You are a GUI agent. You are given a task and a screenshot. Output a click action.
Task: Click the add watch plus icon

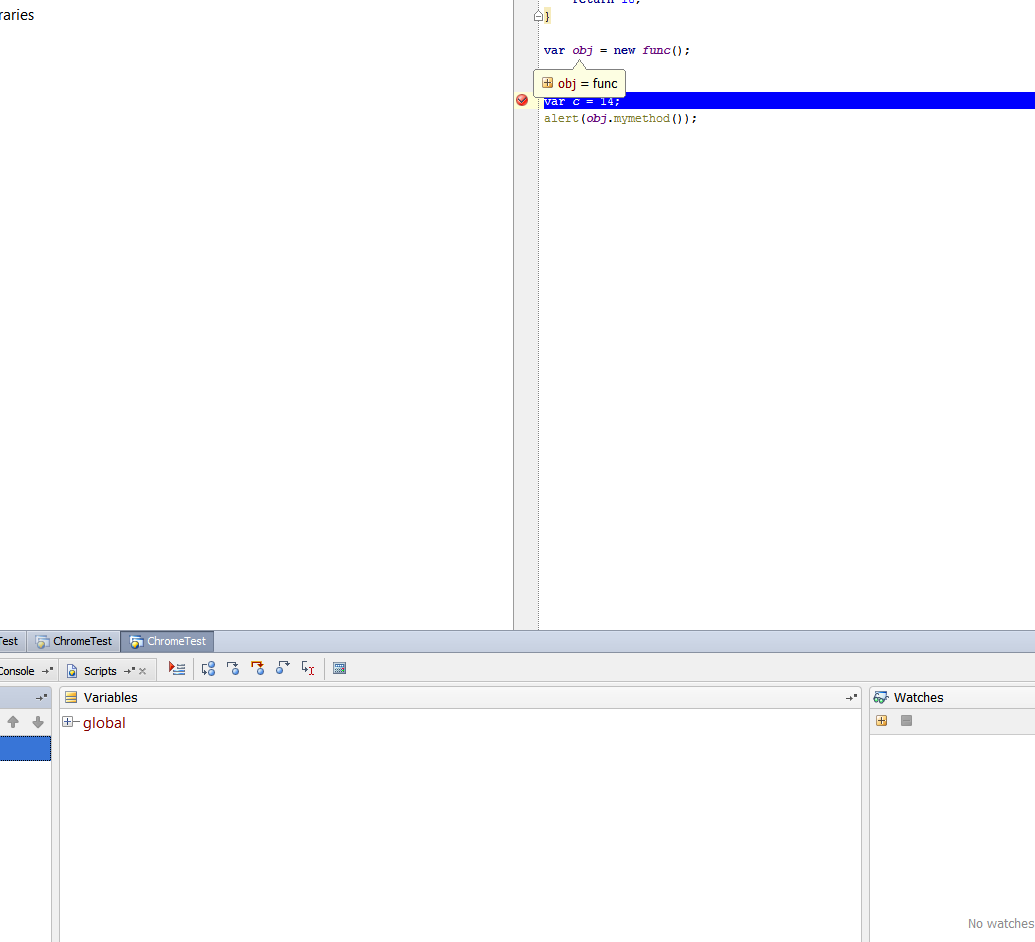tap(882, 721)
